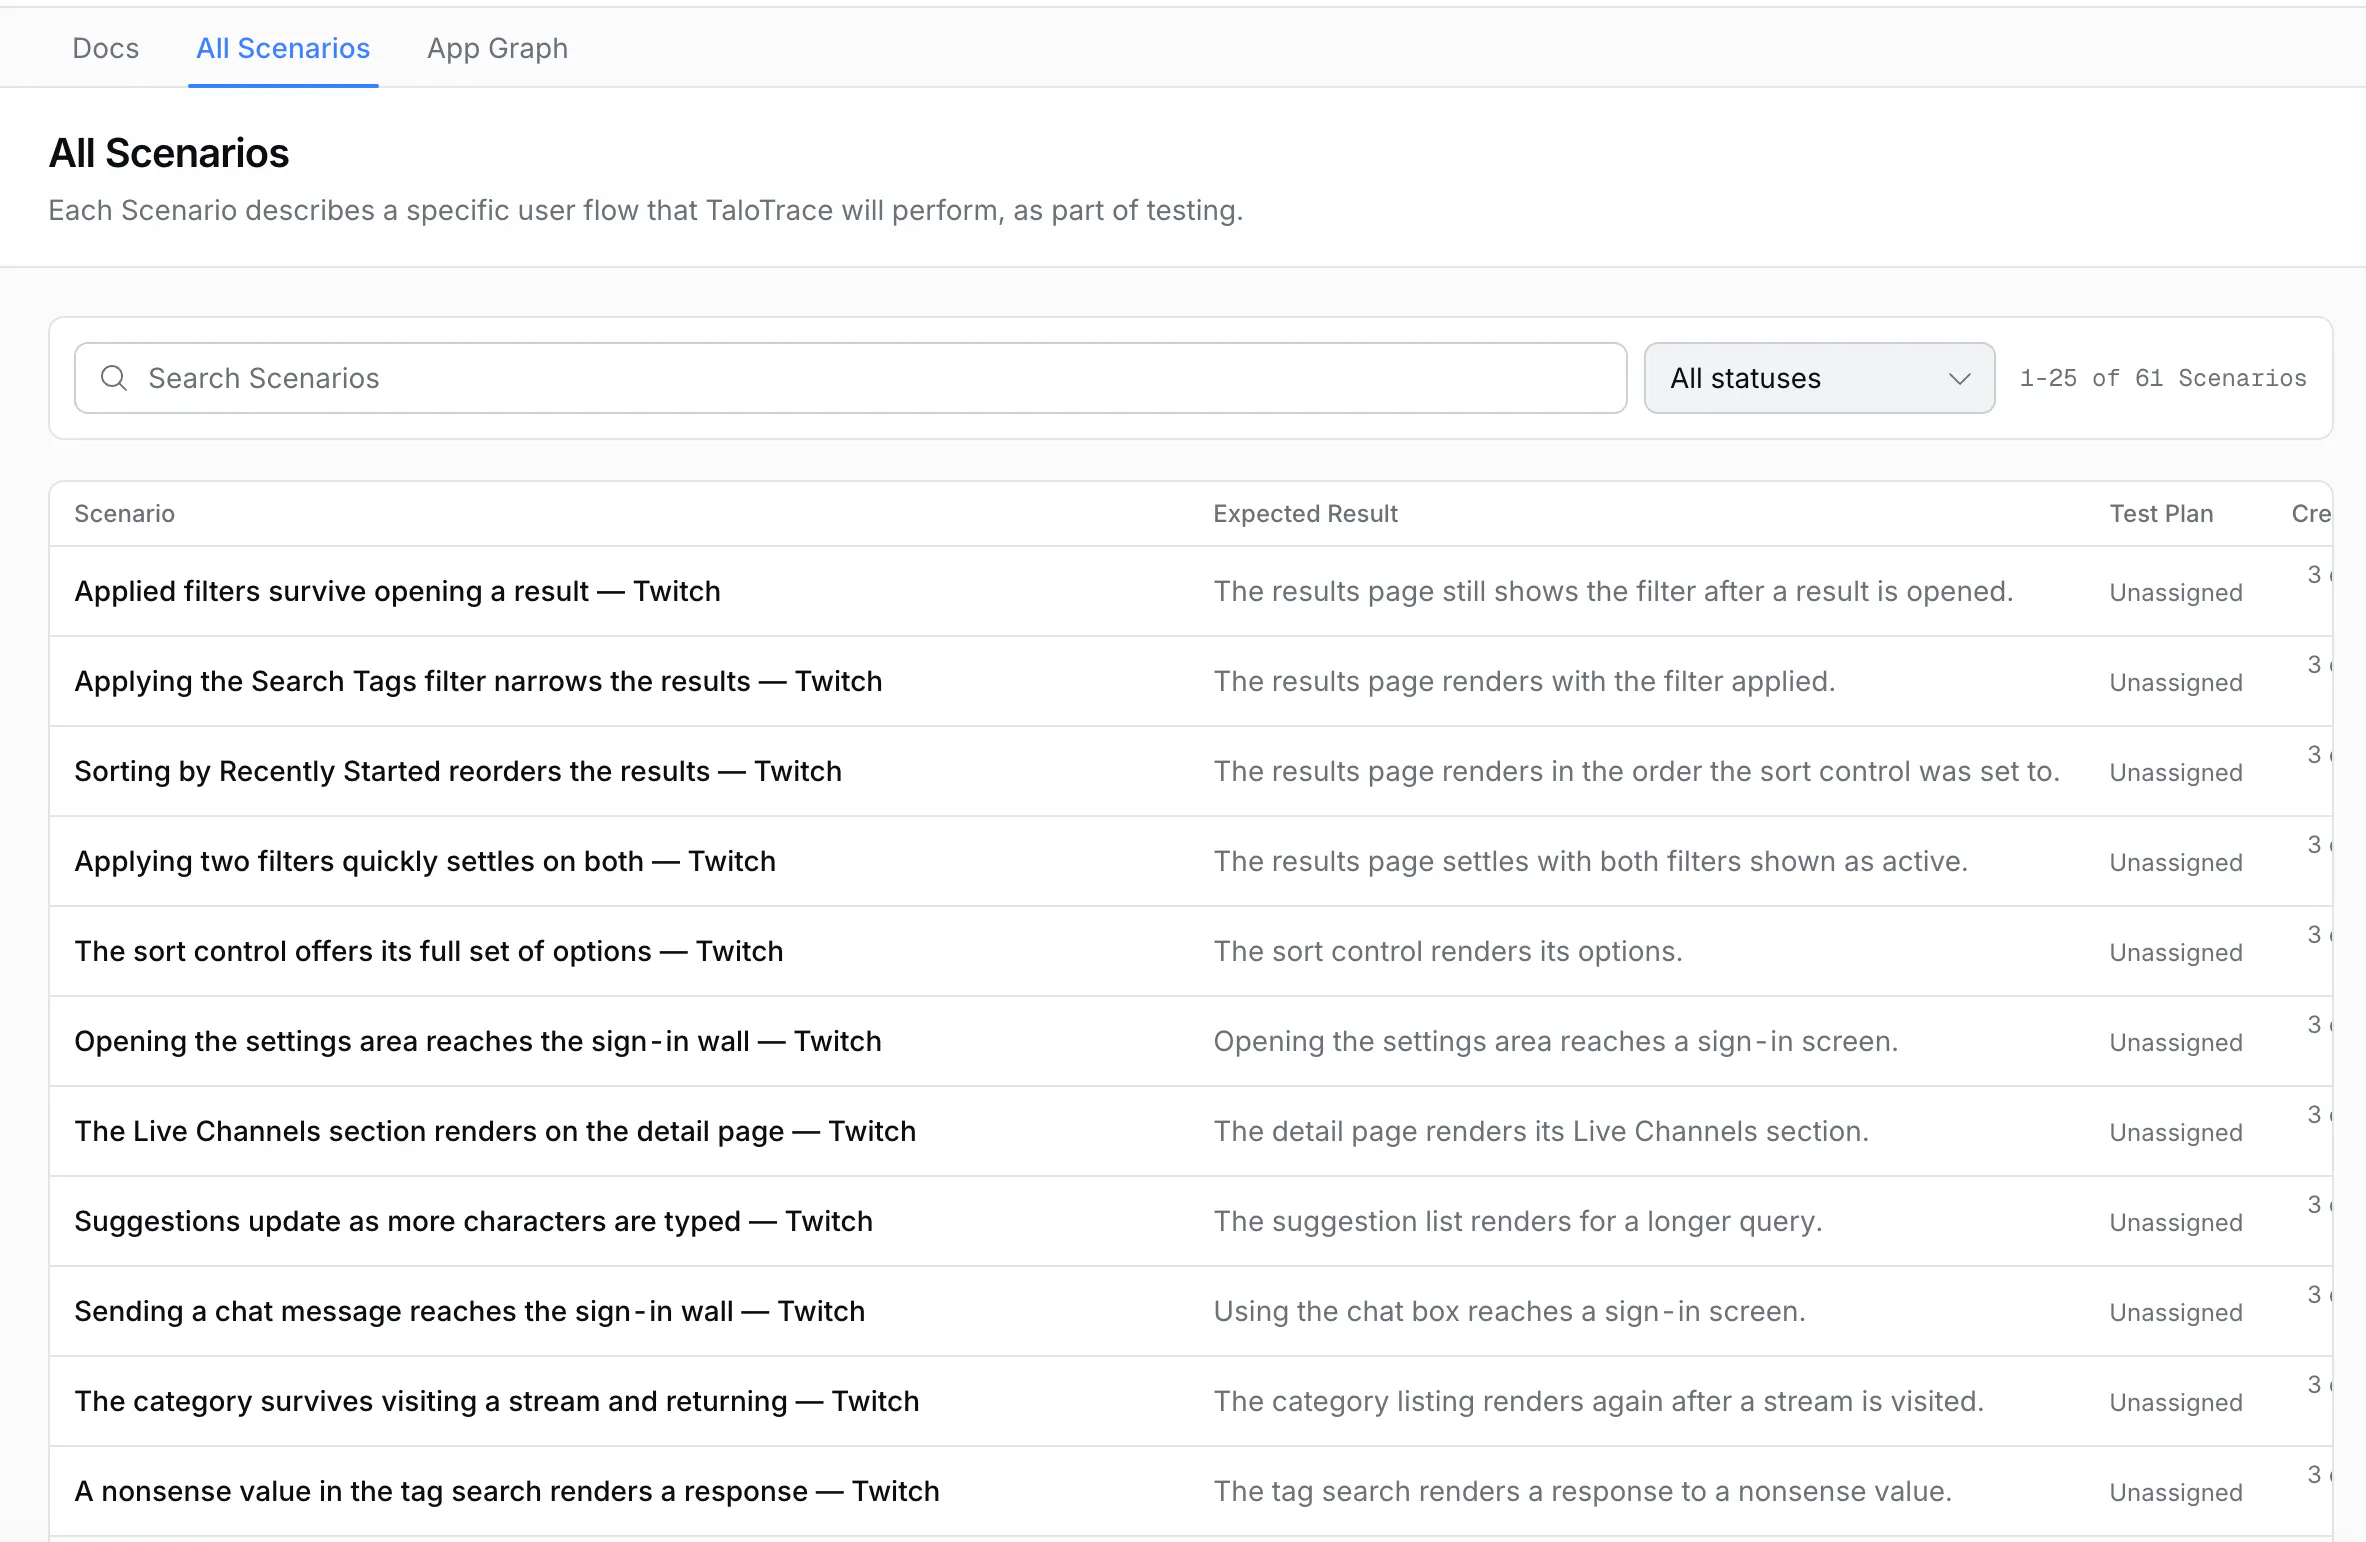2366x1542 pixels.
Task: Click the "1-25 of 61 Scenarios" count
Action: (x=2162, y=378)
